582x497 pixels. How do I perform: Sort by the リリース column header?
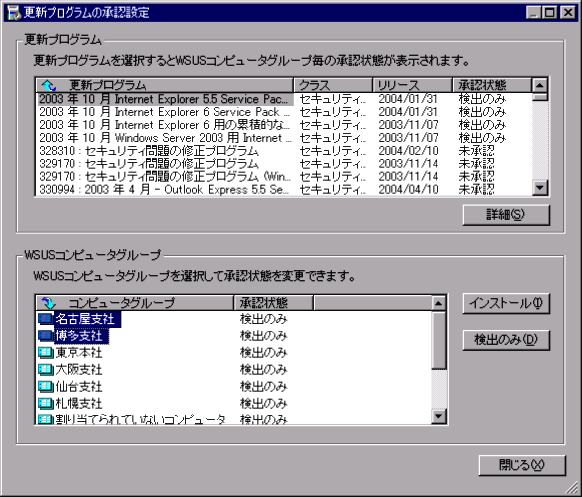[412, 85]
